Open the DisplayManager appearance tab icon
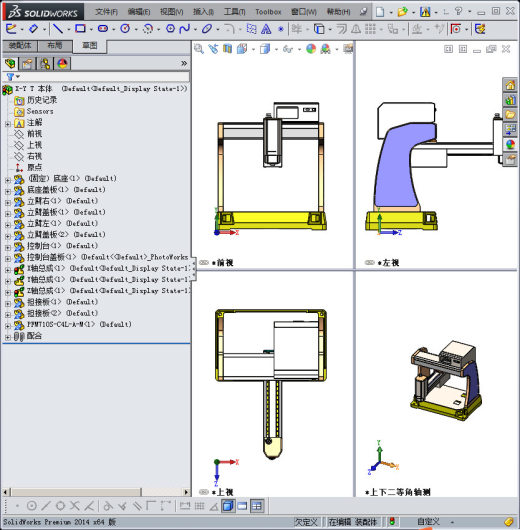Screen dimensions: 520x530 62,64
